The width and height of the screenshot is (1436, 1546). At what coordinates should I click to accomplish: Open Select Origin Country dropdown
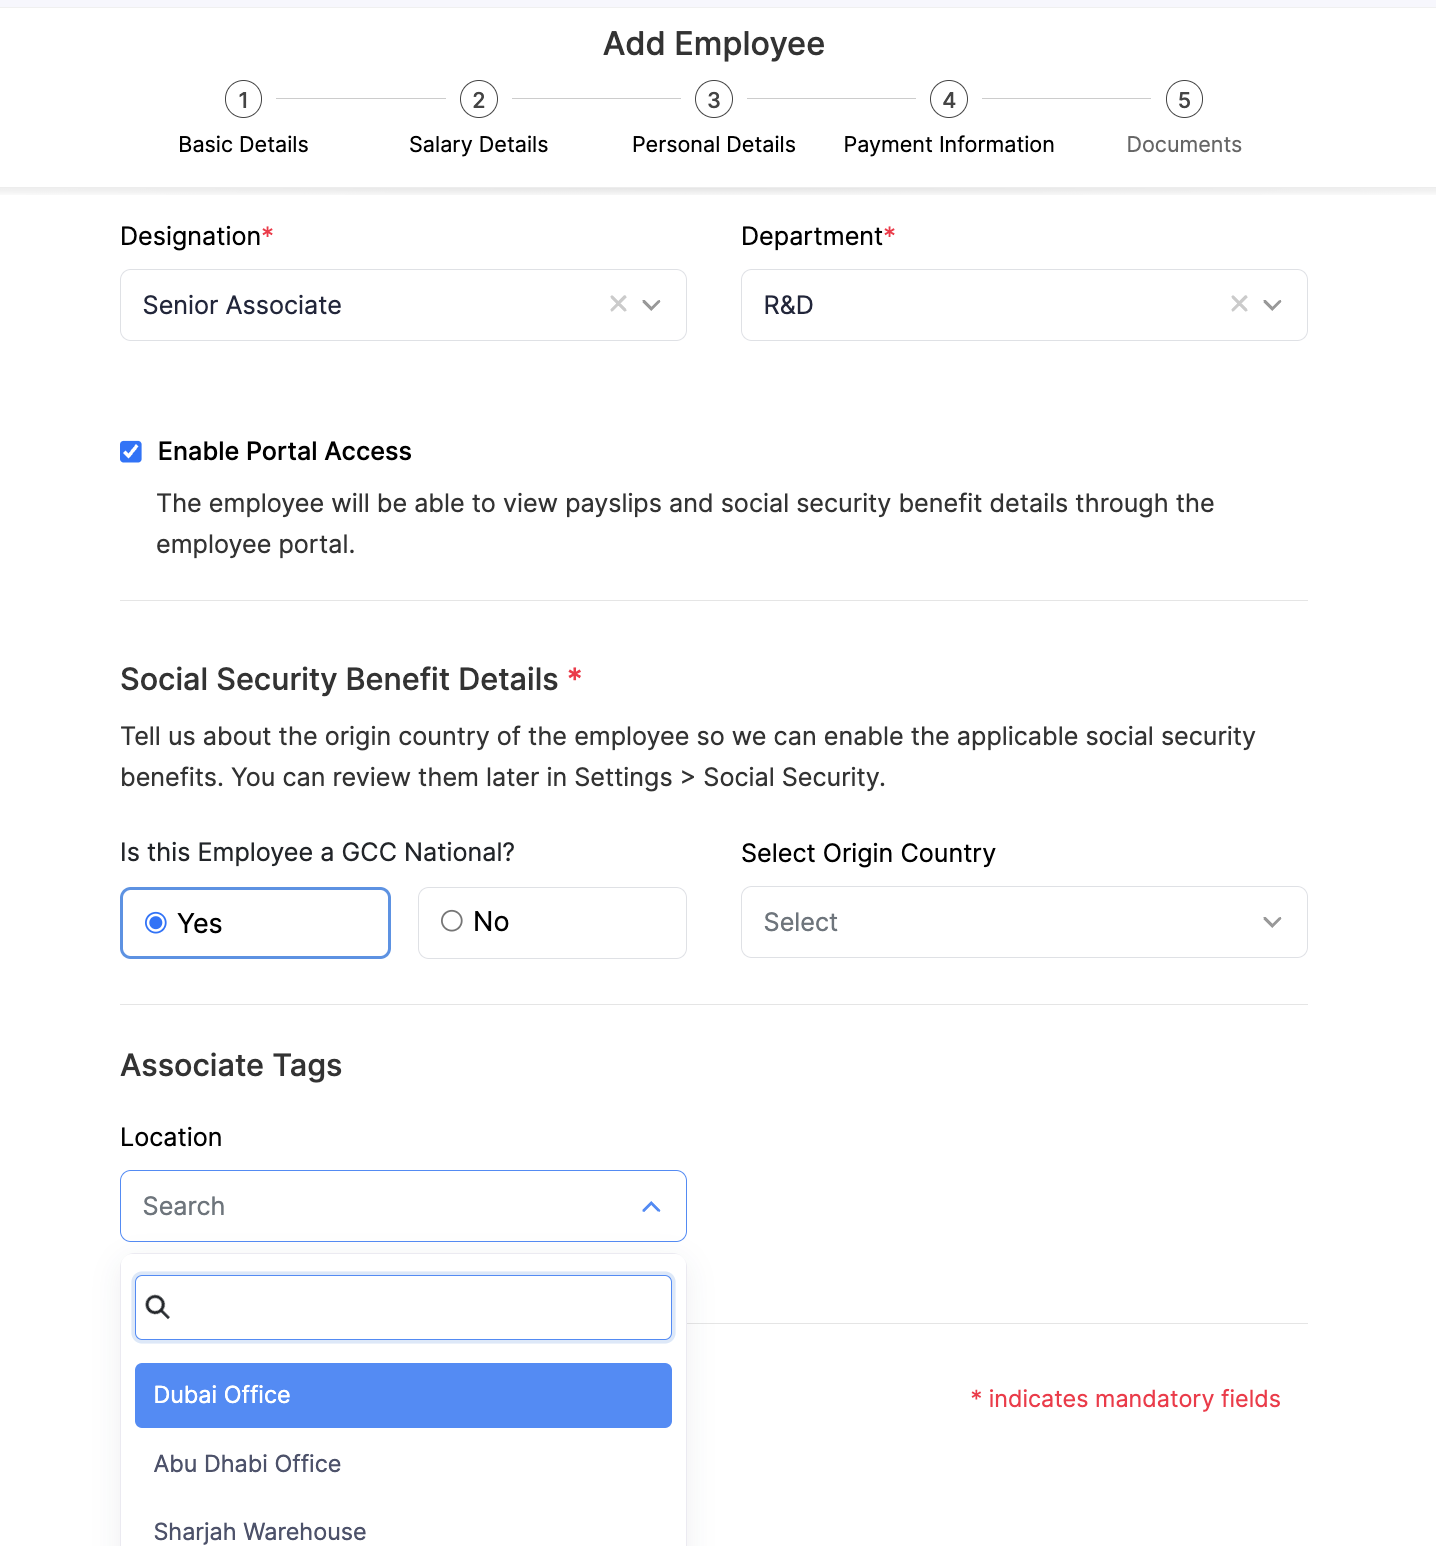point(1023,922)
